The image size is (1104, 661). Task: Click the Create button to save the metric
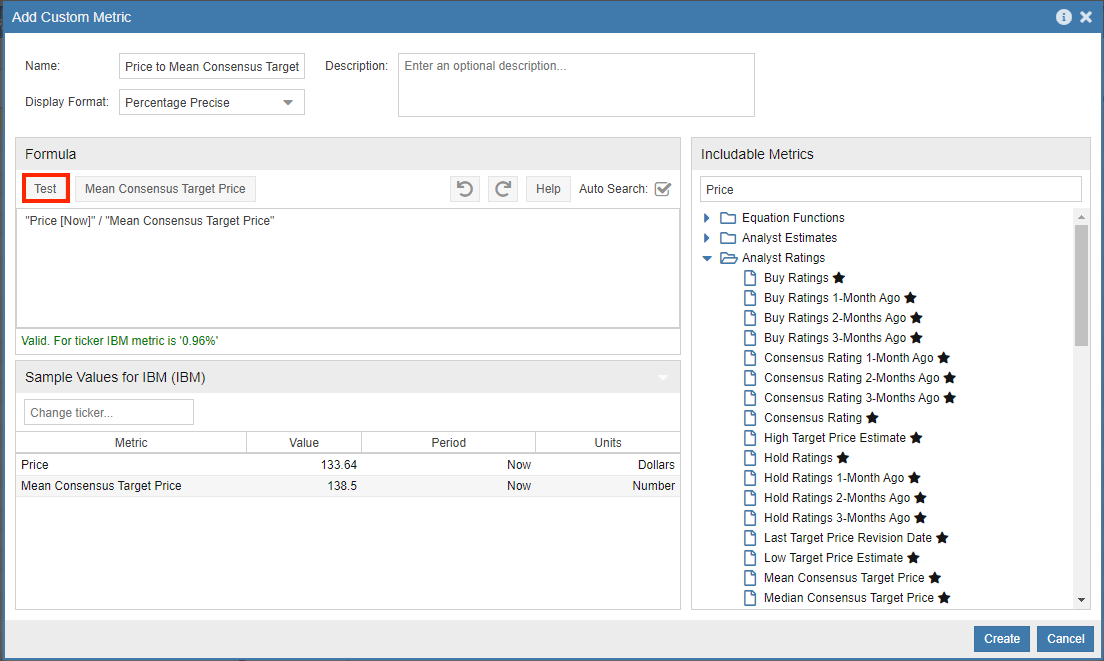[1001, 638]
